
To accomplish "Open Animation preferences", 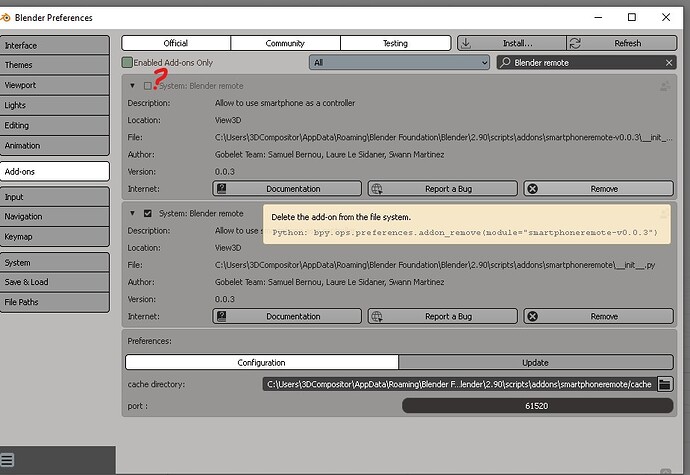I will [55, 145].
